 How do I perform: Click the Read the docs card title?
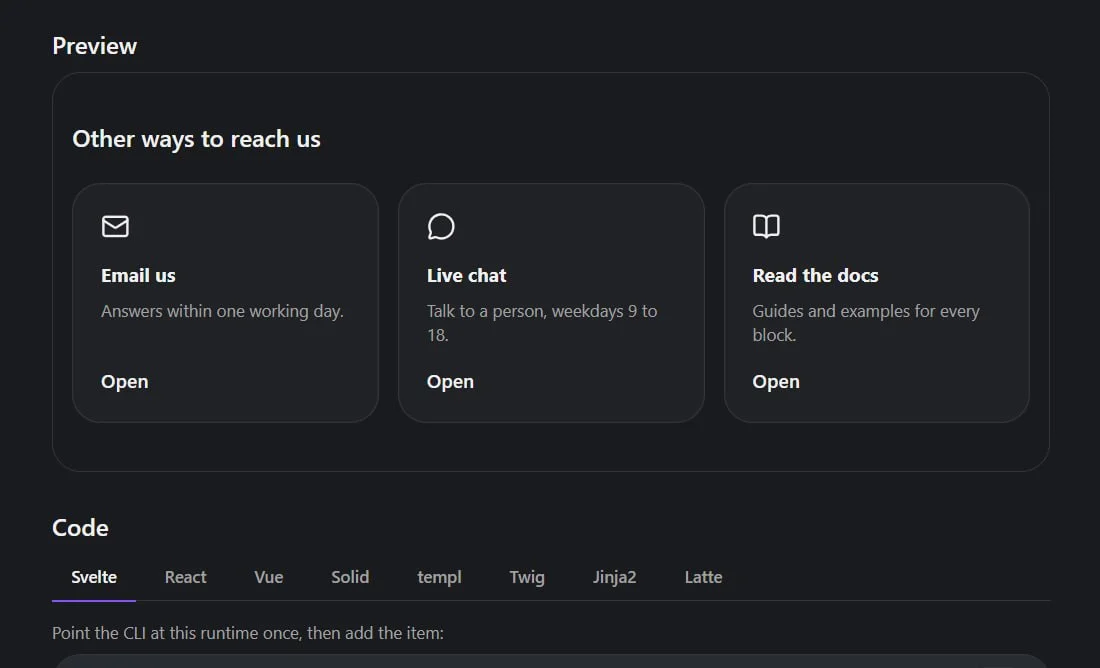tap(815, 276)
